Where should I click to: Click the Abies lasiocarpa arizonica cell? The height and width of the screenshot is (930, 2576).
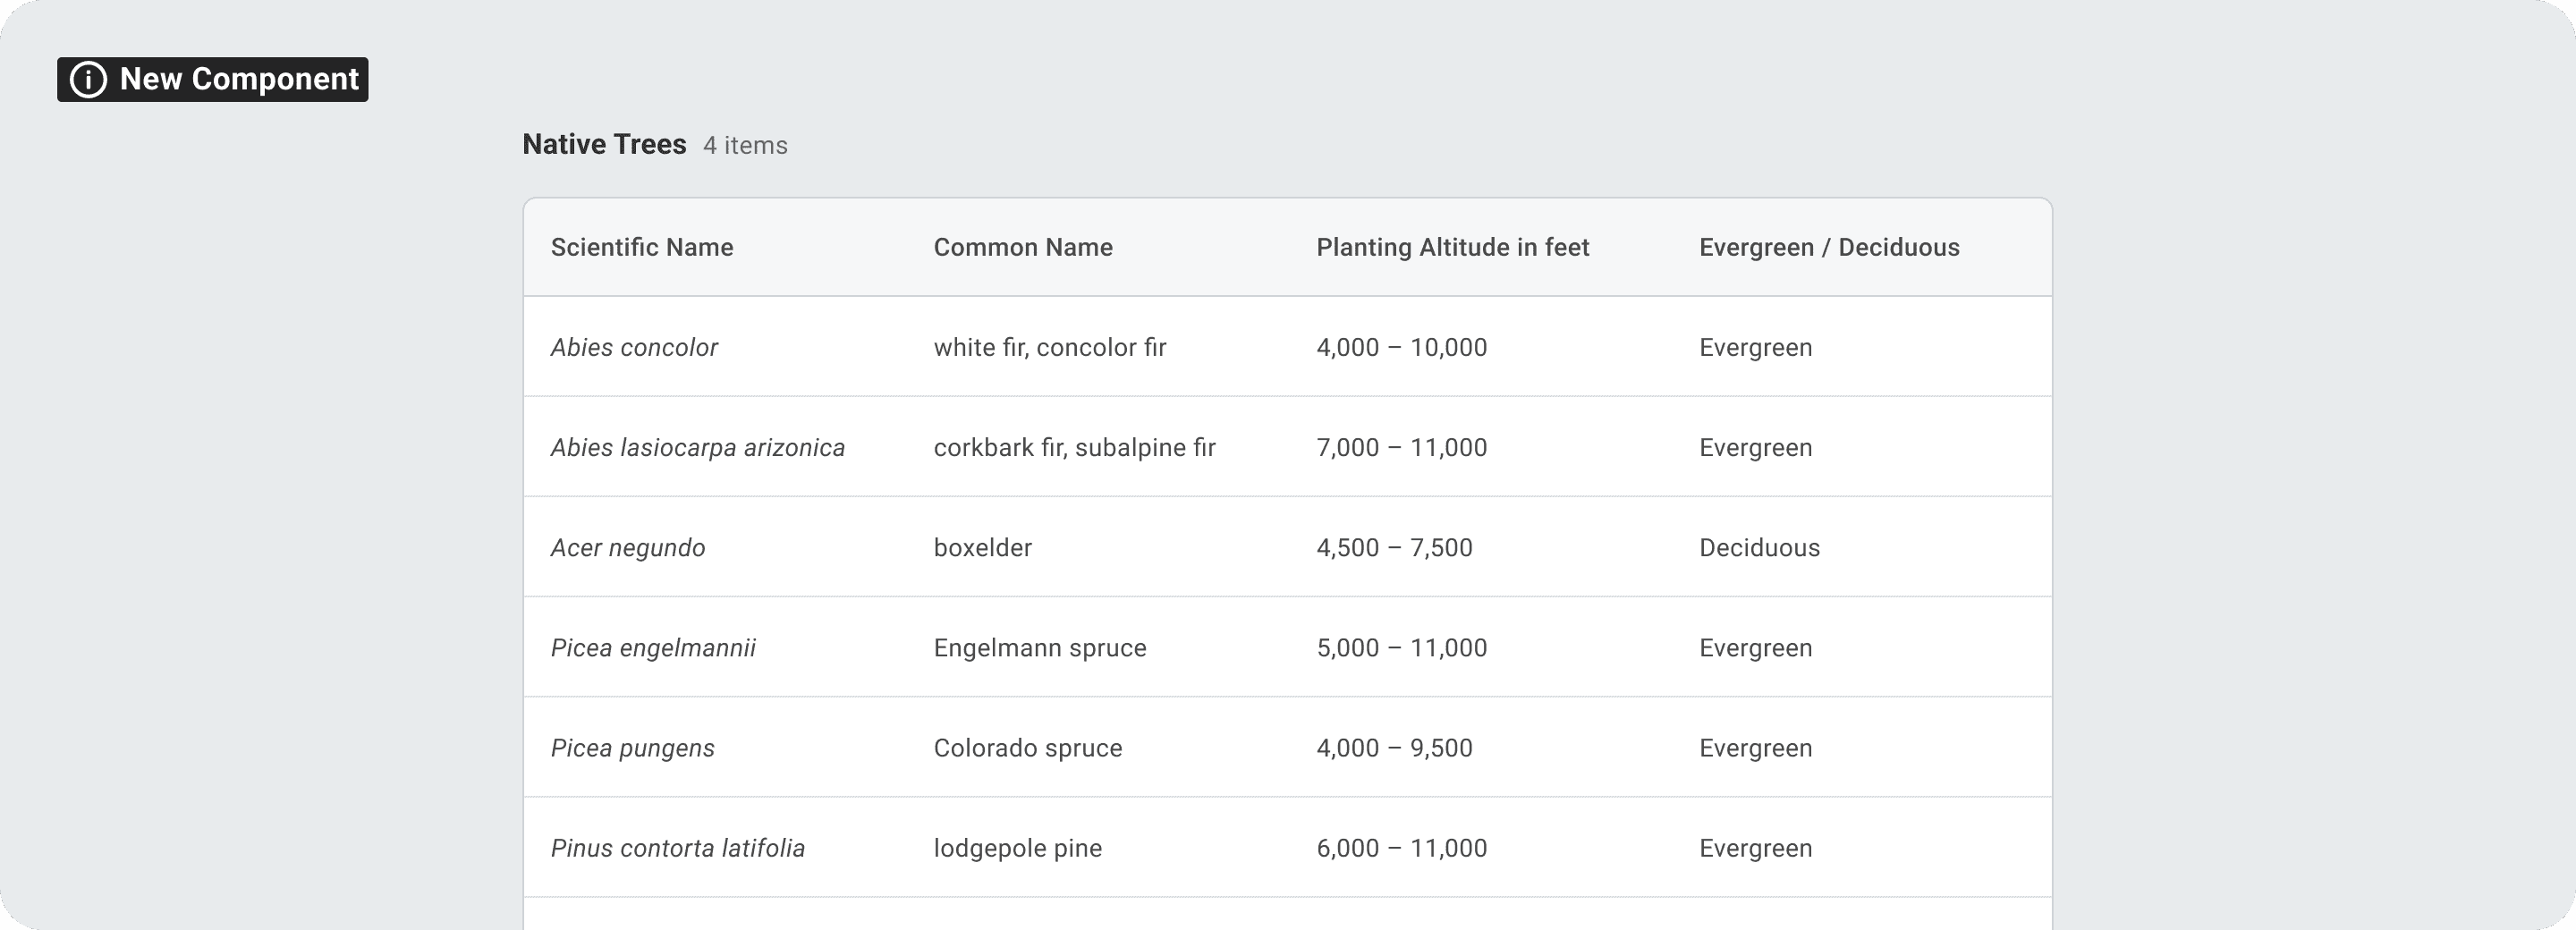coord(698,448)
